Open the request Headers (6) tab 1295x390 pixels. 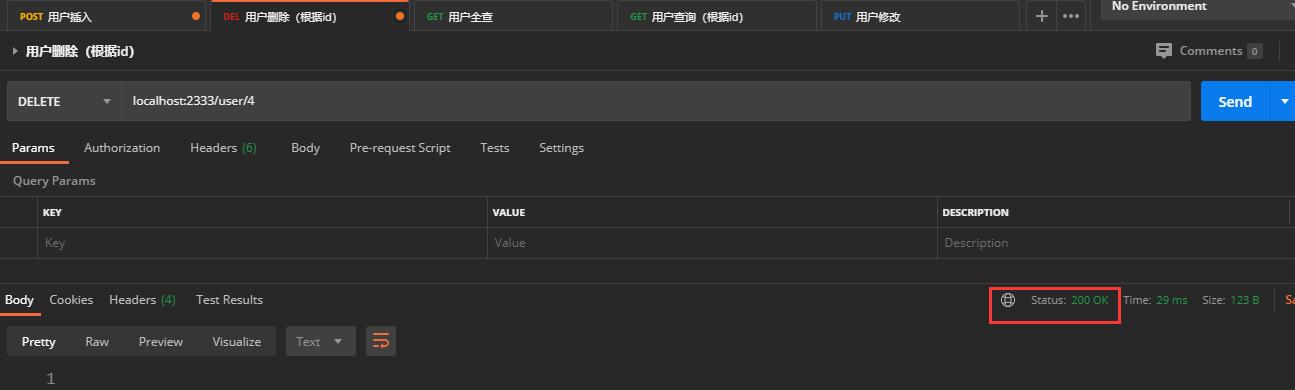coord(223,148)
